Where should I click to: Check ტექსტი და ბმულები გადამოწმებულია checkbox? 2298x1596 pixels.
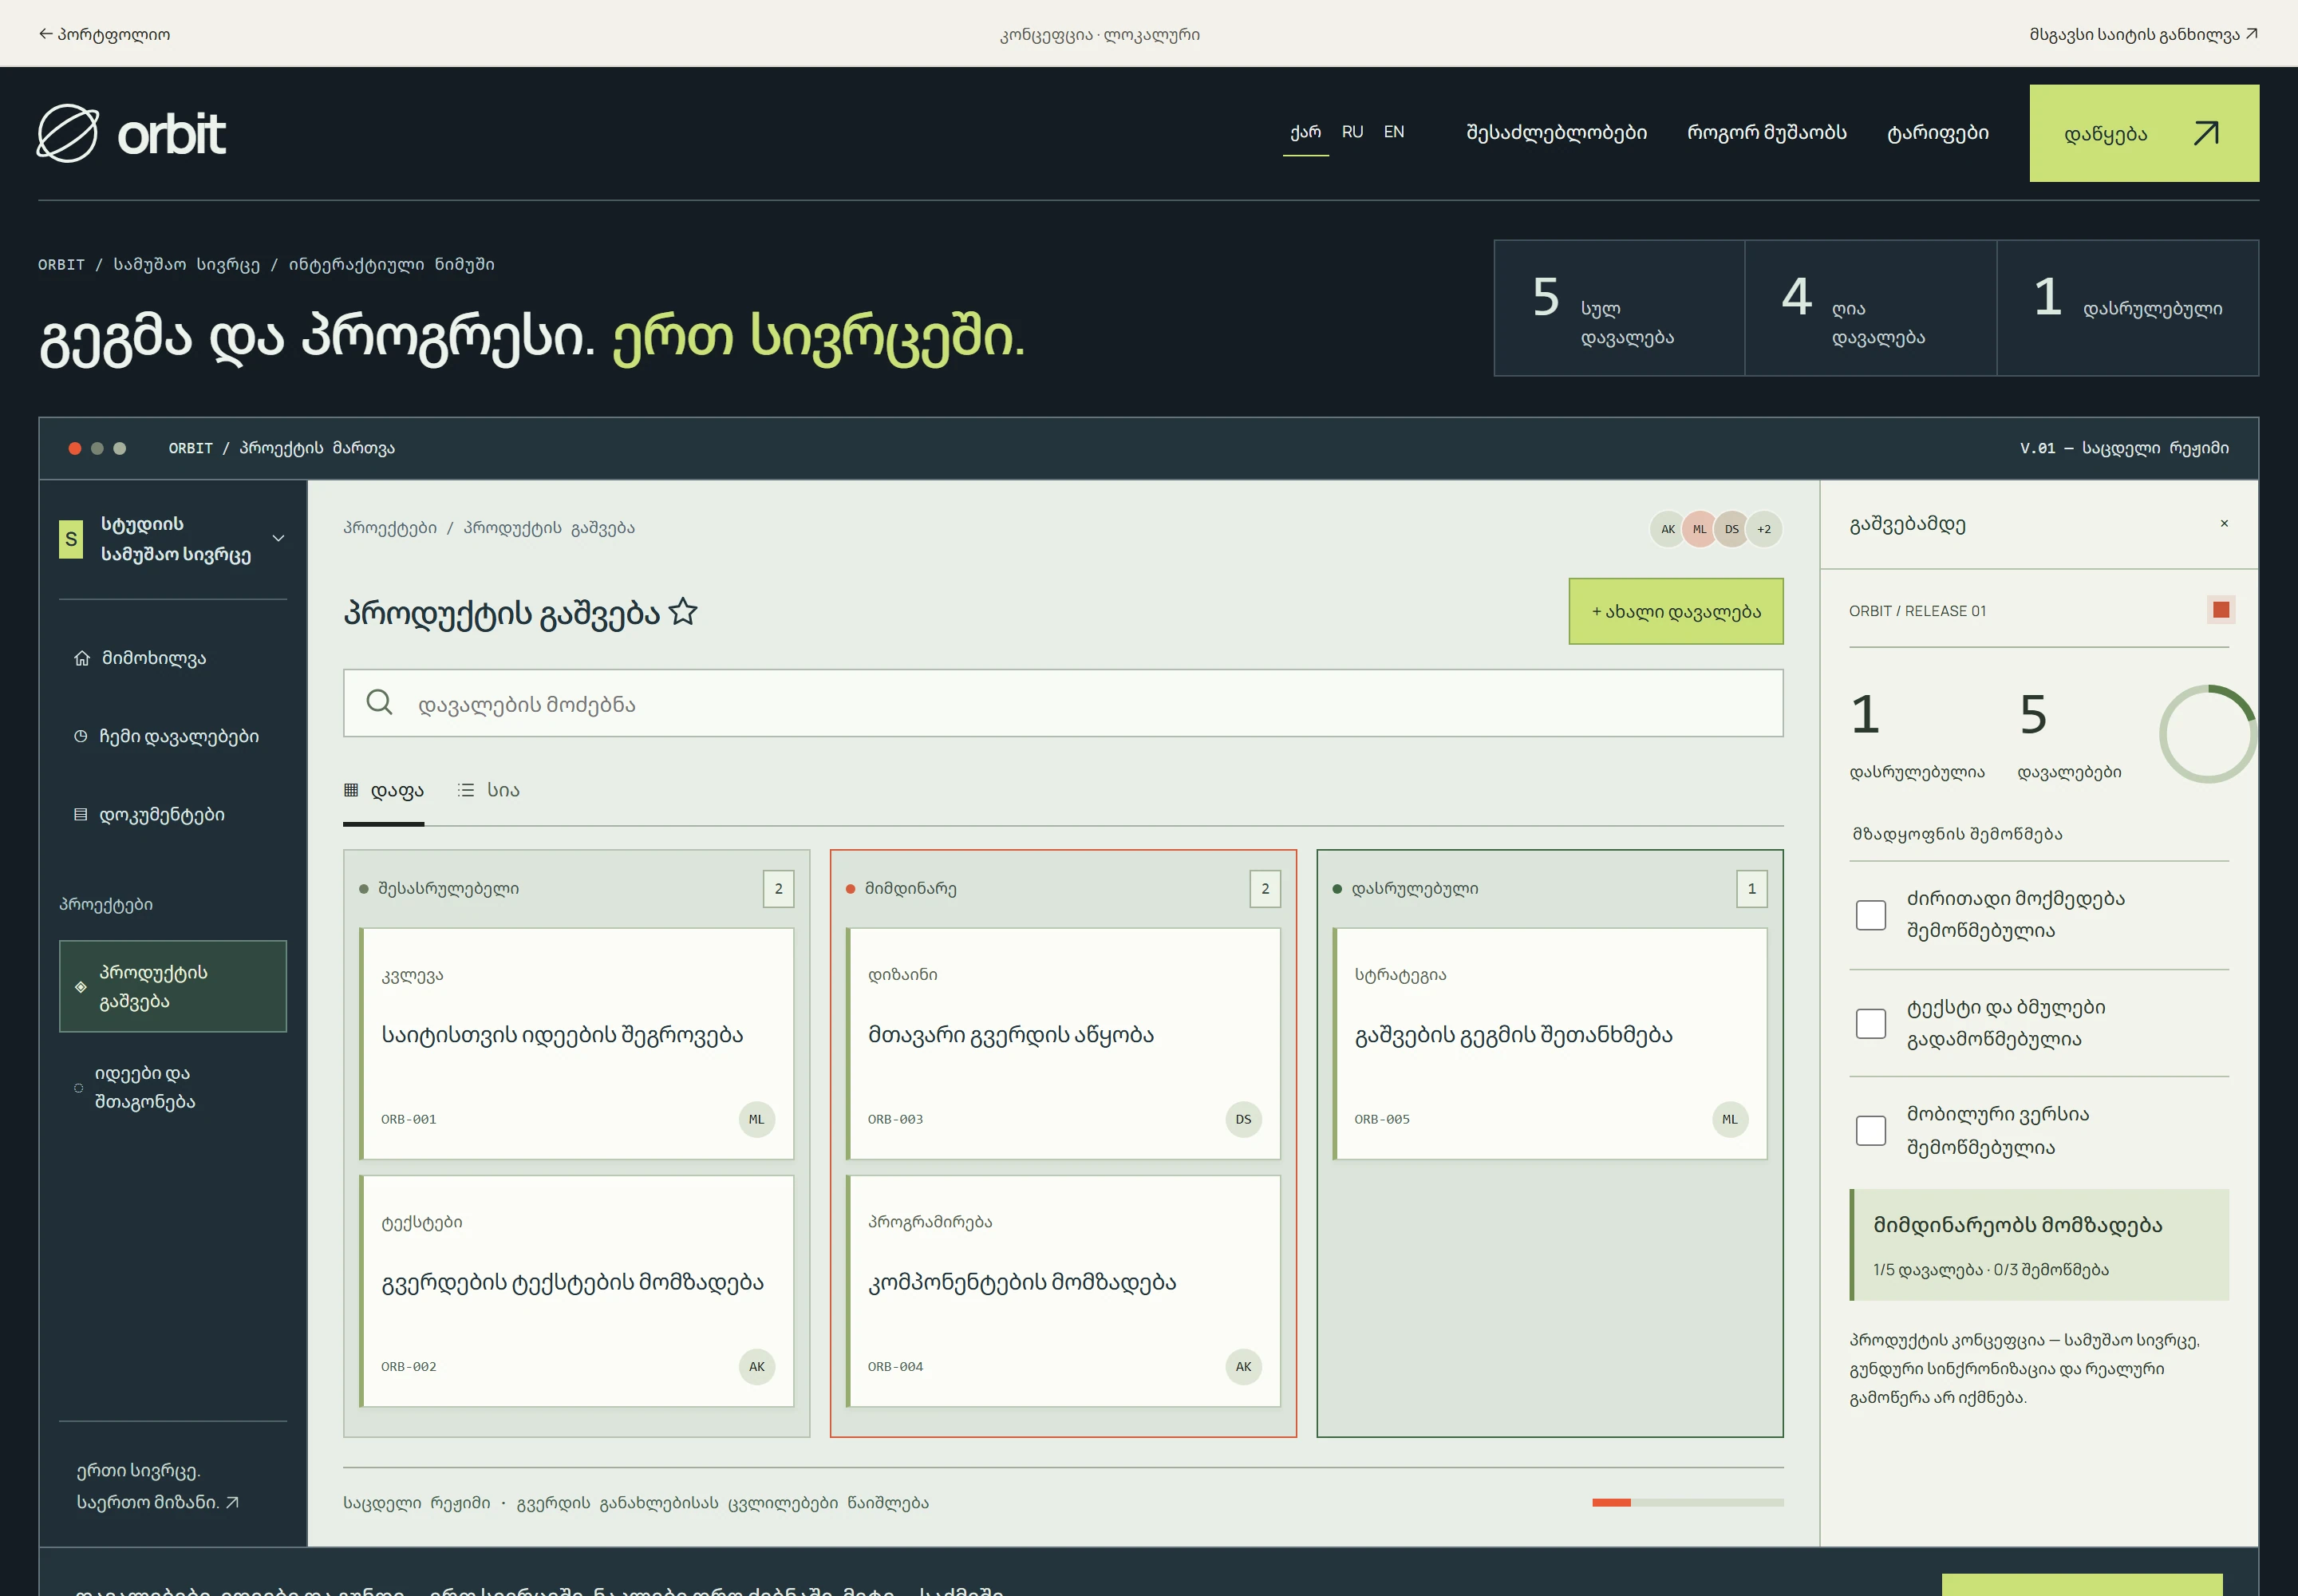click(x=1870, y=1023)
